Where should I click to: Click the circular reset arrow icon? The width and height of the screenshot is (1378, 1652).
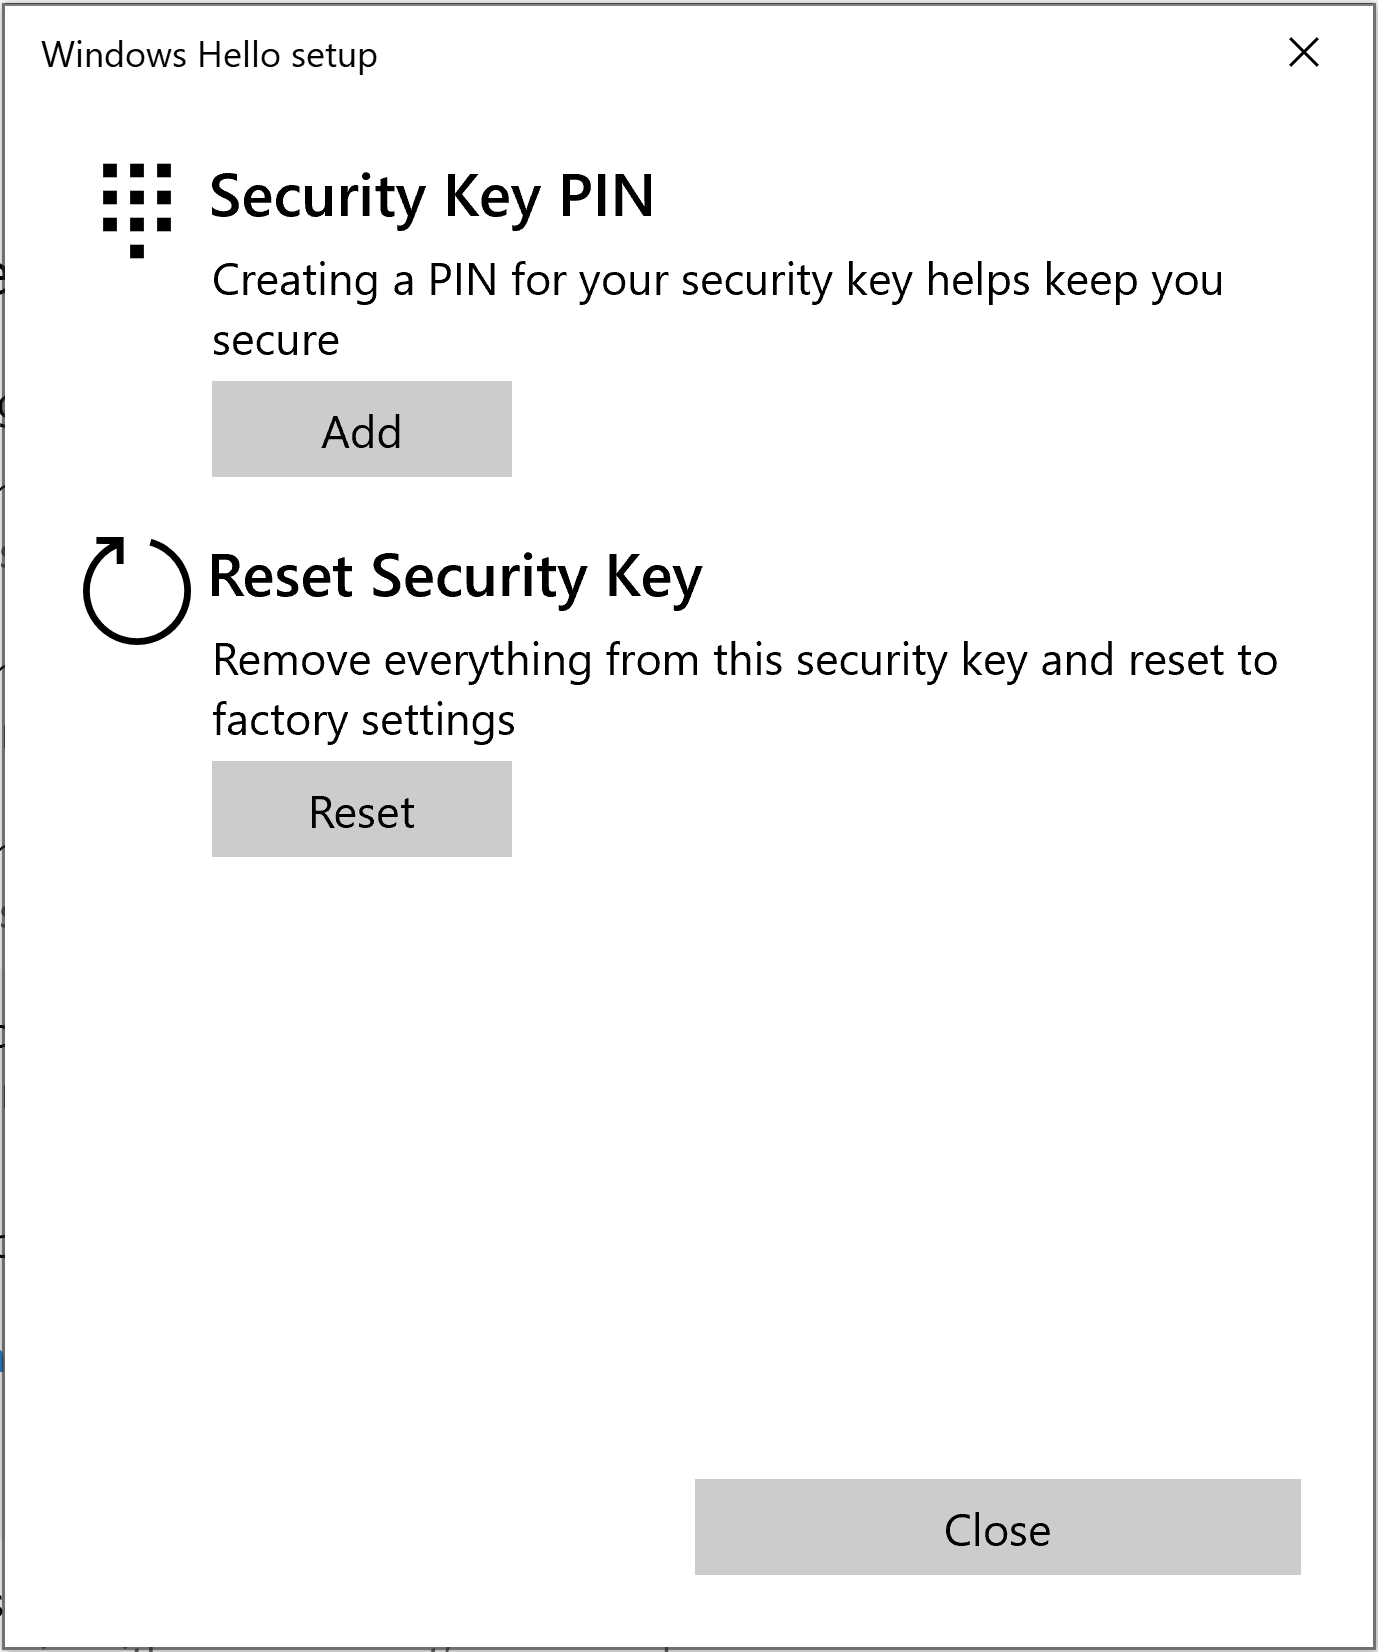[x=136, y=589]
